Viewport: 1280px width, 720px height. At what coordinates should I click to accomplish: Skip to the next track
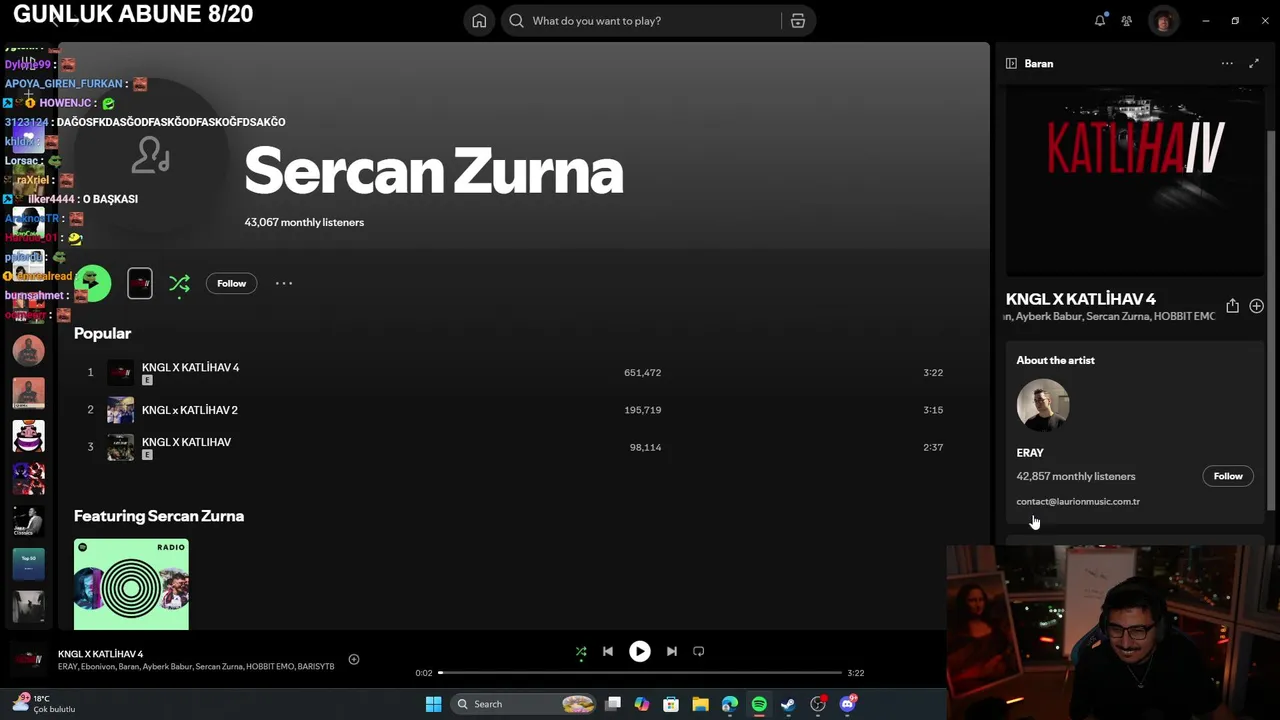coord(672,651)
